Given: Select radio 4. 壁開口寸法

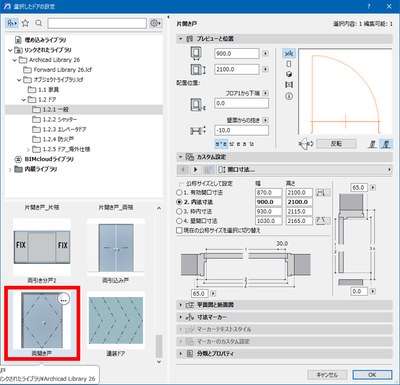Looking at the screenshot, I should (179, 221).
